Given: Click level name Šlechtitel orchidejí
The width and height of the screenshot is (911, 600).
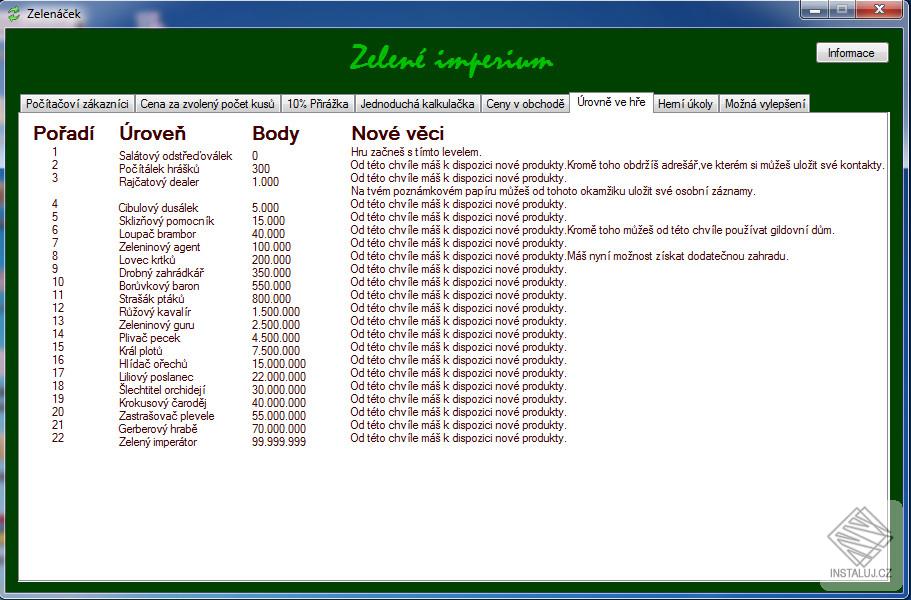Looking at the screenshot, I should pyautogui.click(x=162, y=390).
